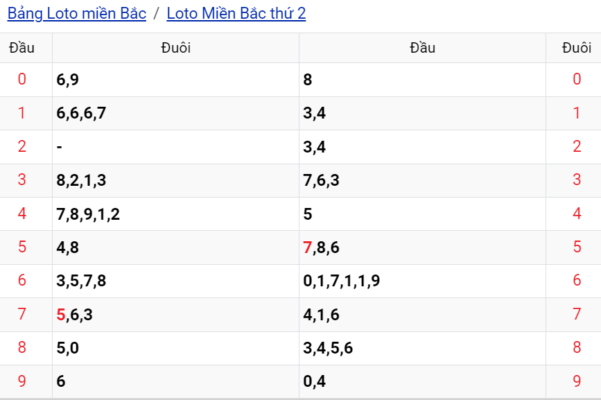
Task: Click the cell showing 3,4,5,6
Action: point(328,348)
